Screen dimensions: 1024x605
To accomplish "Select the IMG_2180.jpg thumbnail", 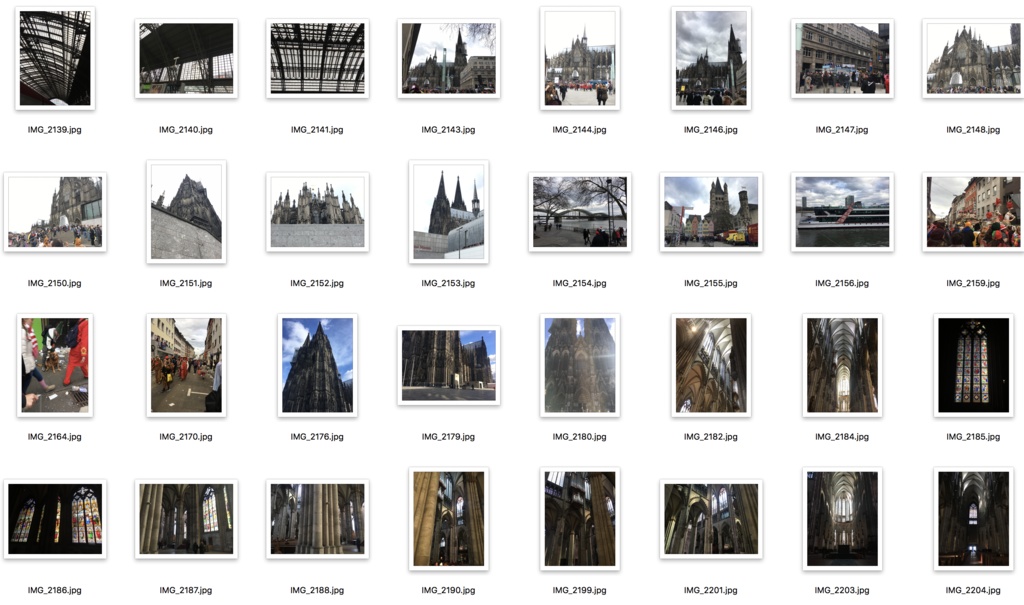I will pyautogui.click(x=580, y=365).
